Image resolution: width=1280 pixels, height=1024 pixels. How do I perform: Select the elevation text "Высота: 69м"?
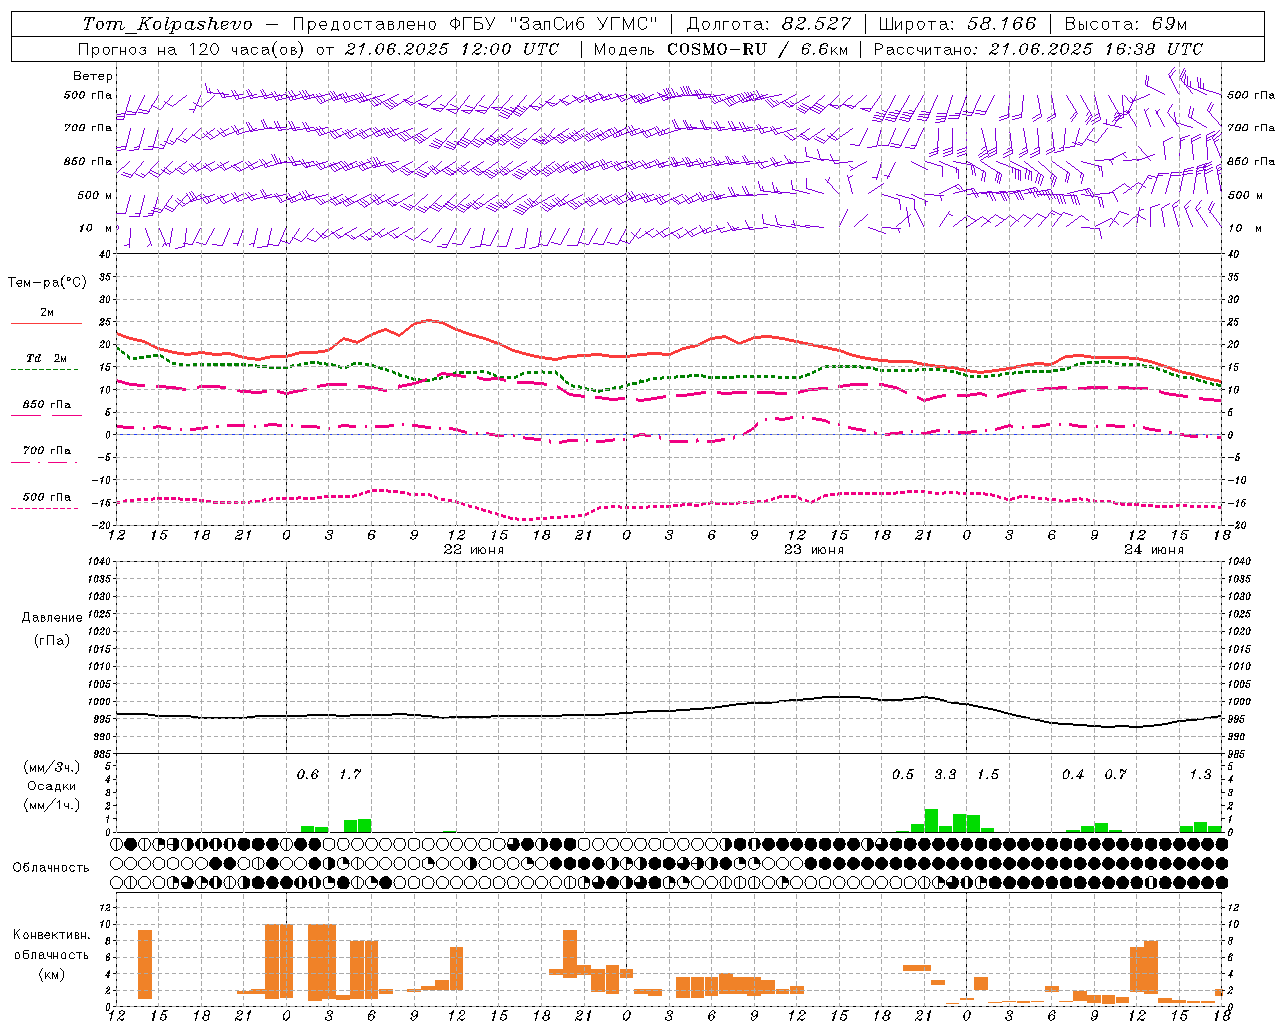(x=1126, y=24)
